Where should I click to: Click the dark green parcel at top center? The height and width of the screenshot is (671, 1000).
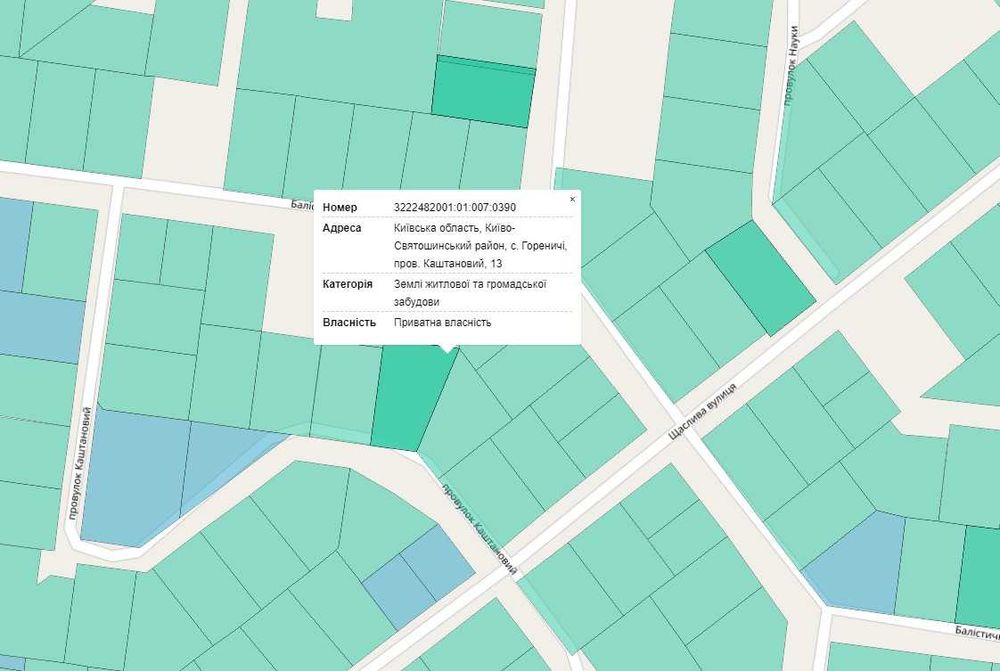click(x=484, y=91)
